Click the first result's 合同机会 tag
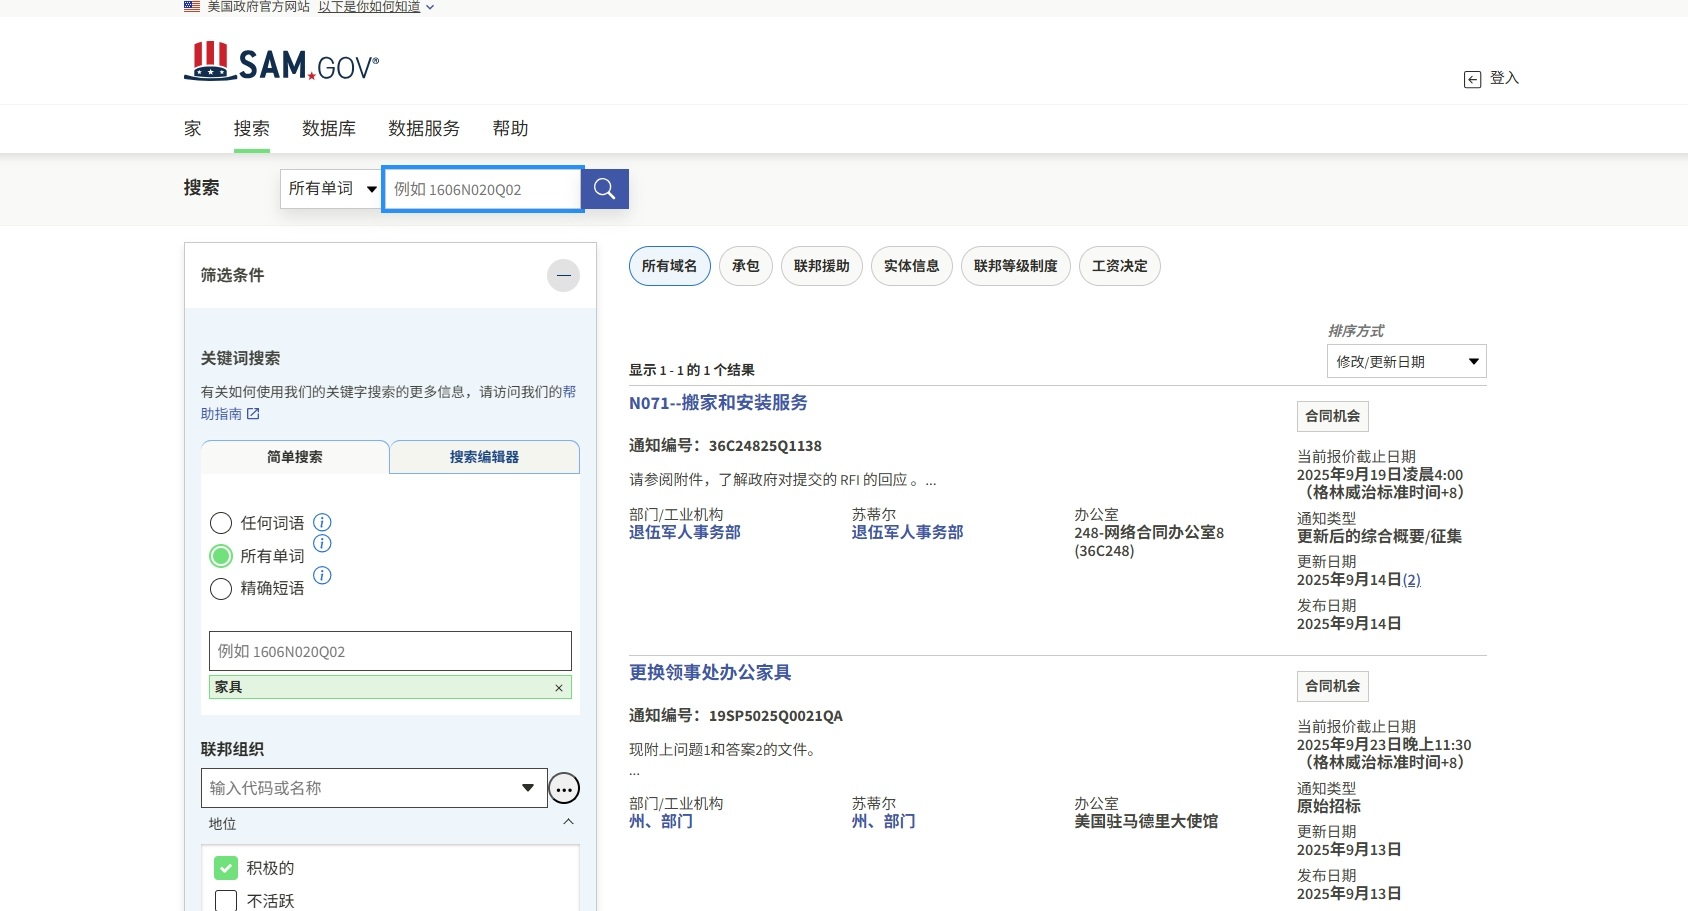Image resolution: width=1688 pixels, height=911 pixels. coord(1333,416)
